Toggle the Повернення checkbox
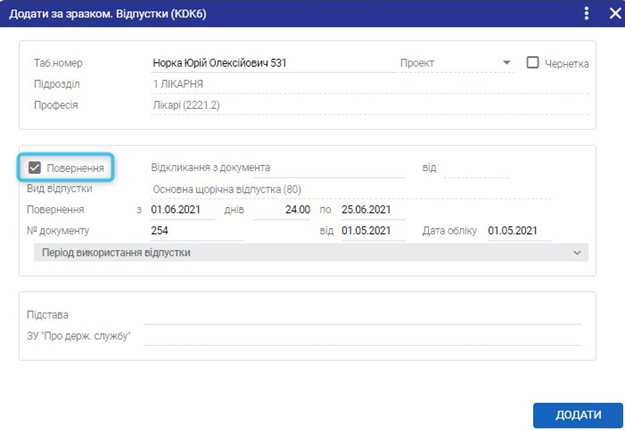 [35, 168]
